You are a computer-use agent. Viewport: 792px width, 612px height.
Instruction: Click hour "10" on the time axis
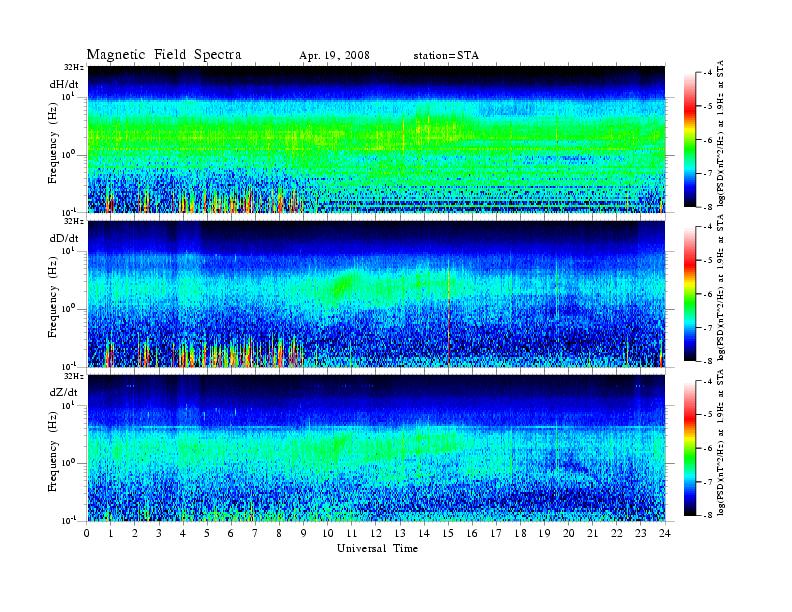pyautogui.click(x=328, y=533)
